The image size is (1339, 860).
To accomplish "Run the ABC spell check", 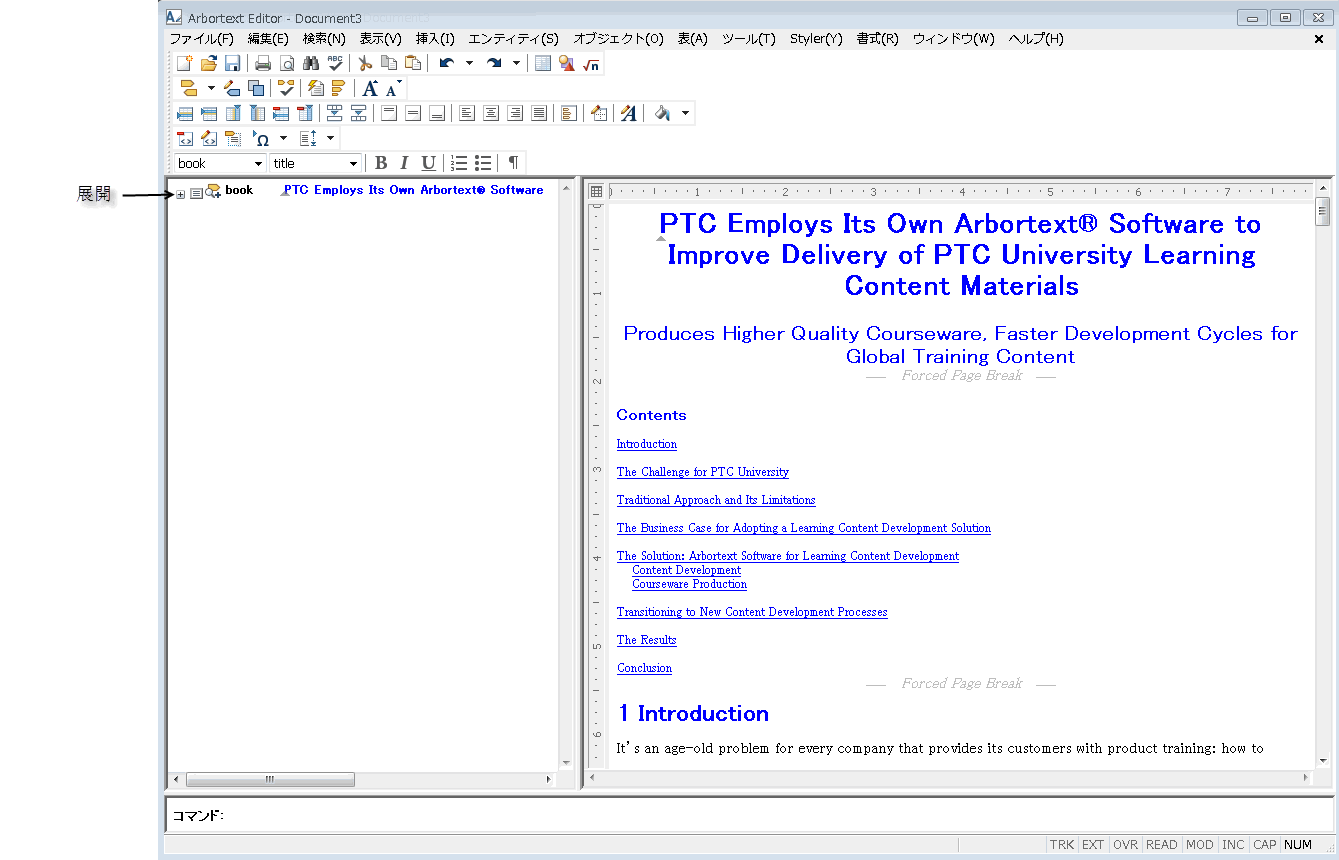I will (335, 64).
